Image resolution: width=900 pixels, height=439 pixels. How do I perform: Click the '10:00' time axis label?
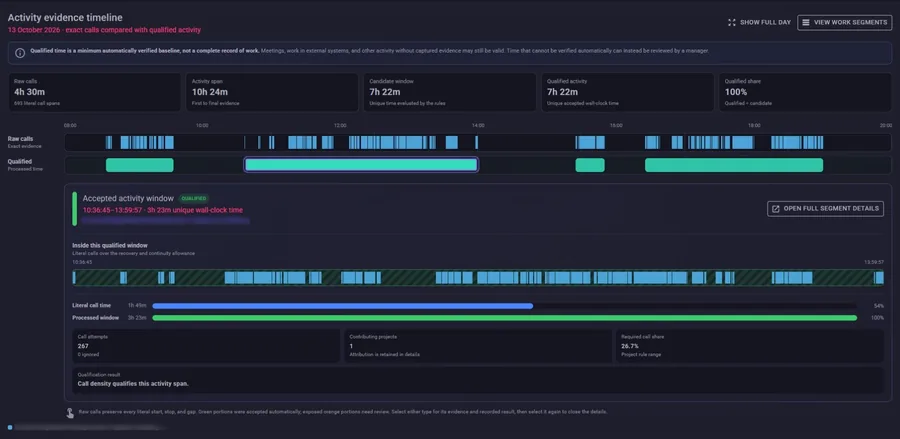[202, 125]
